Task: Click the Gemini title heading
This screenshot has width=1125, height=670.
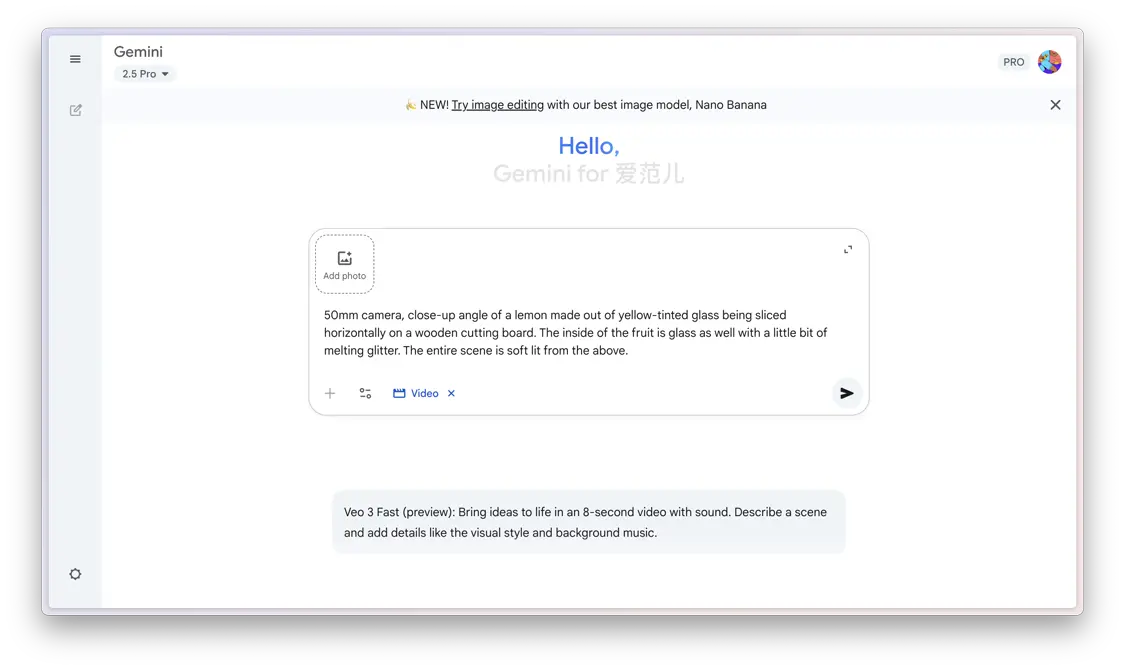Action: (x=138, y=51)
